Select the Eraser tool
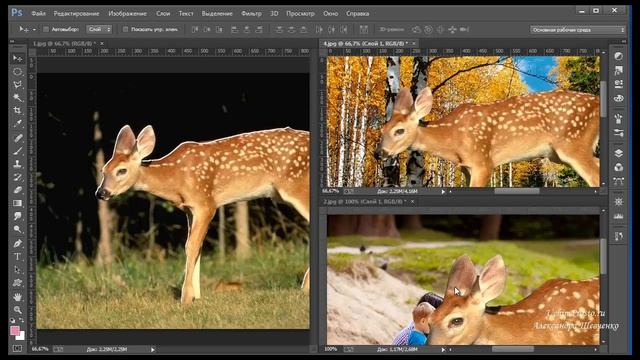This screenshot has width=640, height=360. [x=17, y=190]
